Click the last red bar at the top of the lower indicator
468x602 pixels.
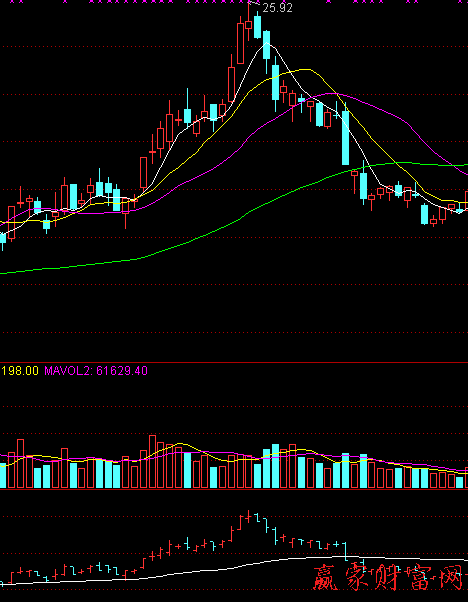249,517
